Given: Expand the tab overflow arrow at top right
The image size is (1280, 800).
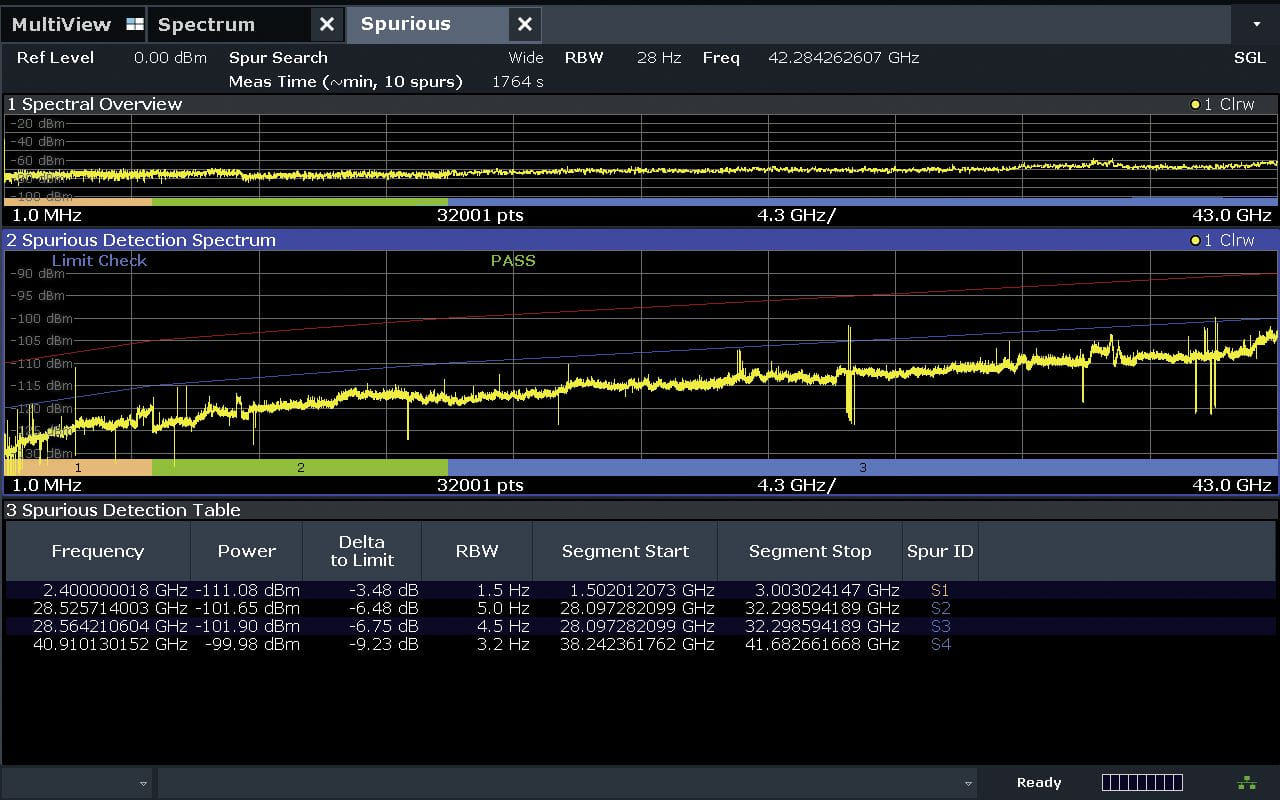Looking at the screenshot, I should (x=1256, y=24).
